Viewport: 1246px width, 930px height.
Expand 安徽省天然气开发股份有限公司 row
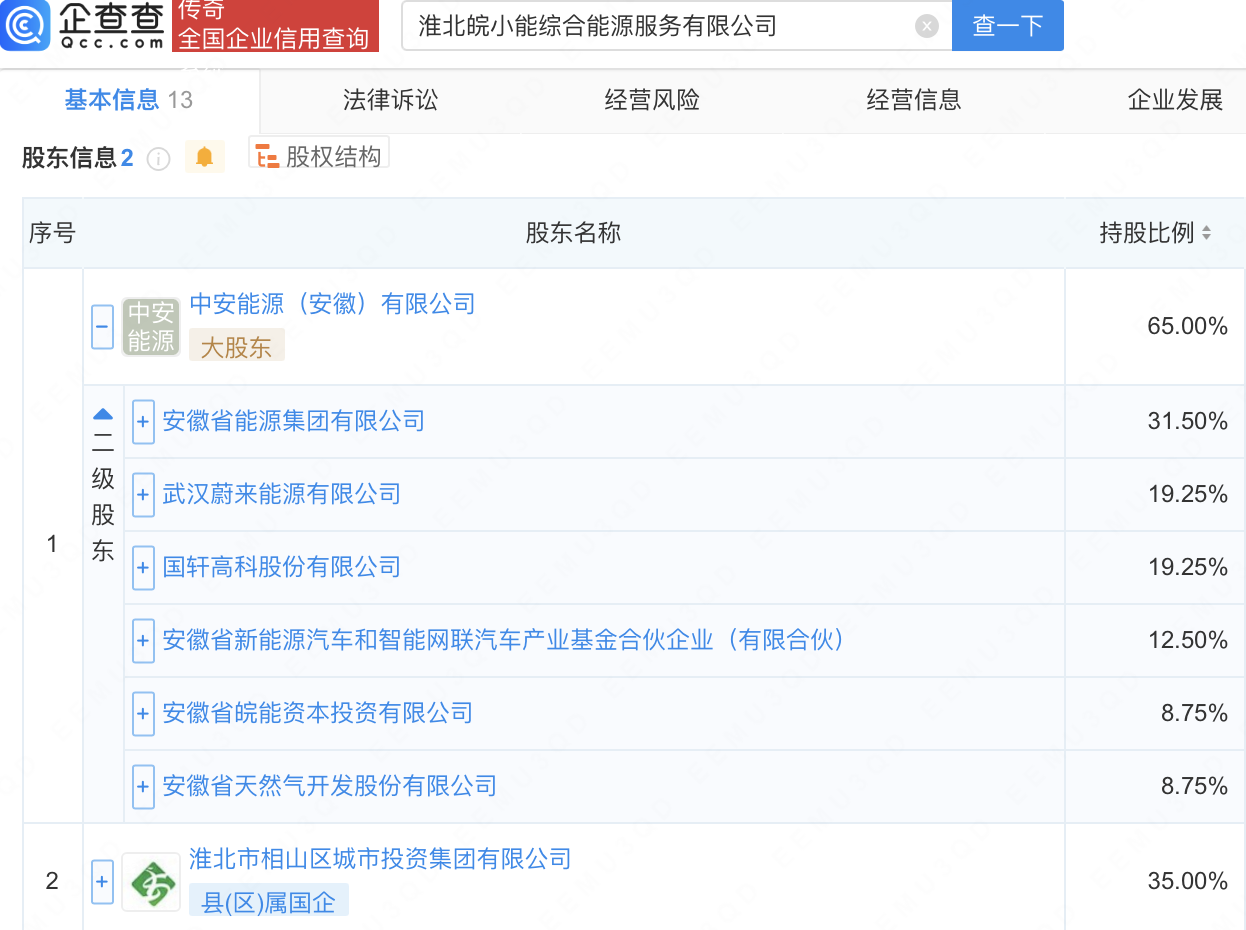click(x=143, y=786)
